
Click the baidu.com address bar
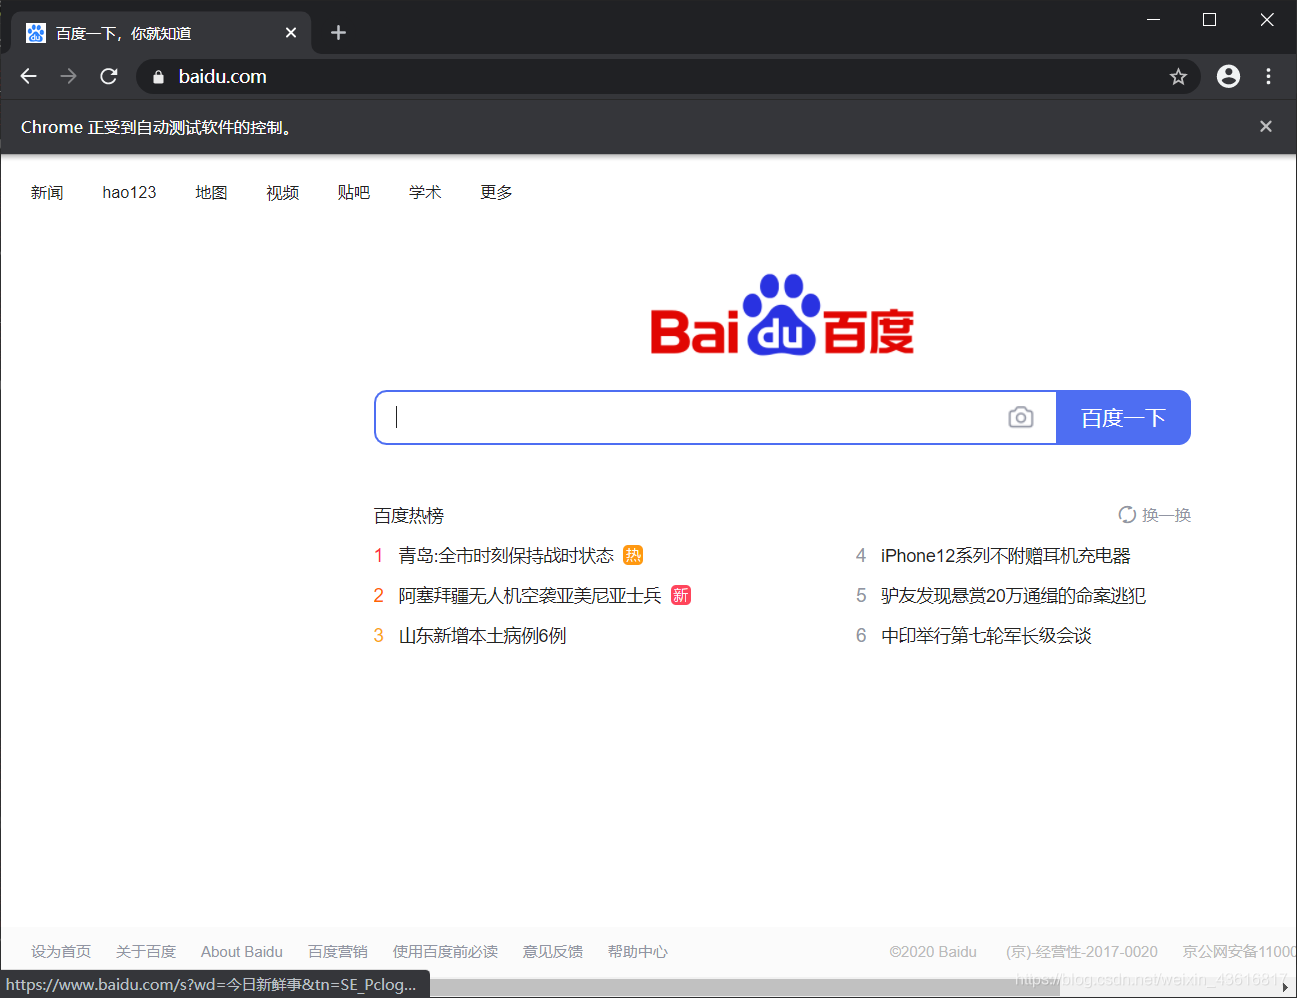coord(668,77)
